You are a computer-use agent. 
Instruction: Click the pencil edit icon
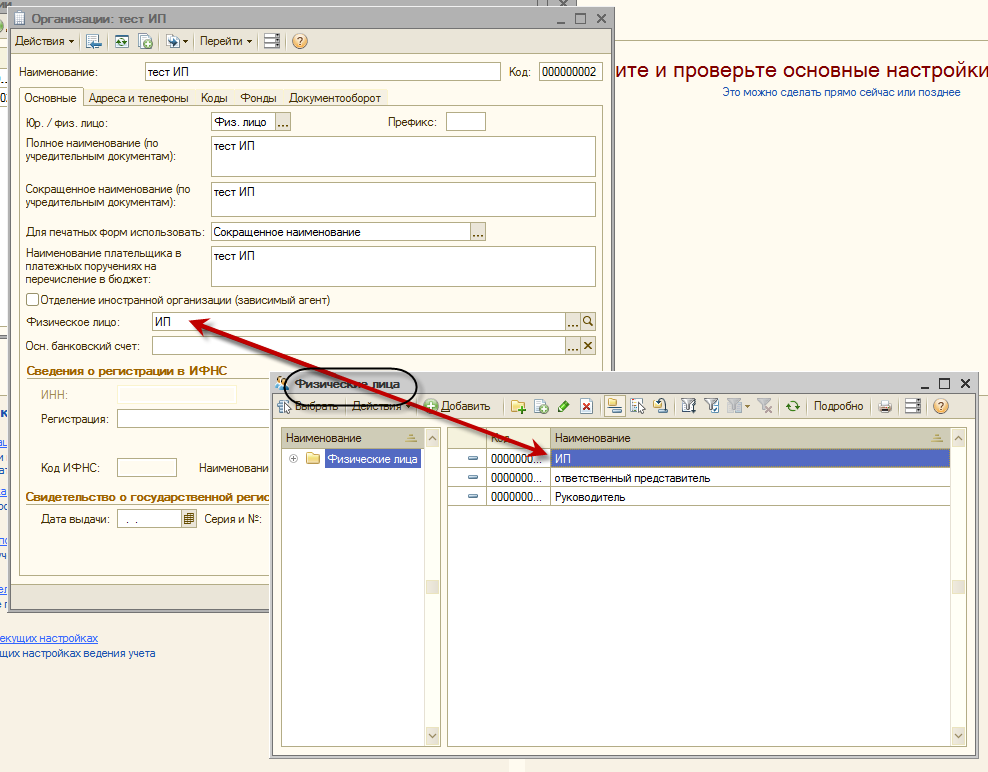pyautogui.click(x=564, y=406)
